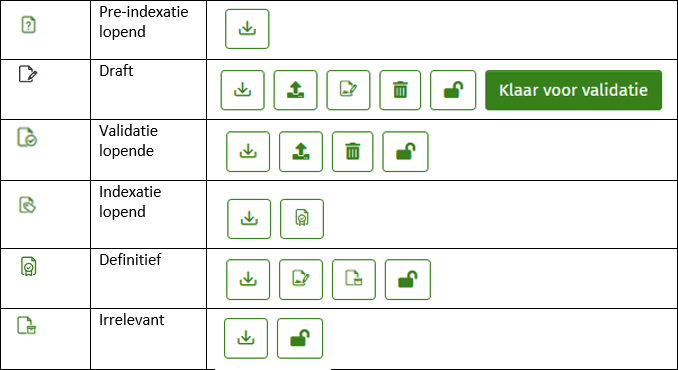Screen dimensions: 678x370
Task: Delete document in Validatie lopende row
Action: (x=352, y=151)
